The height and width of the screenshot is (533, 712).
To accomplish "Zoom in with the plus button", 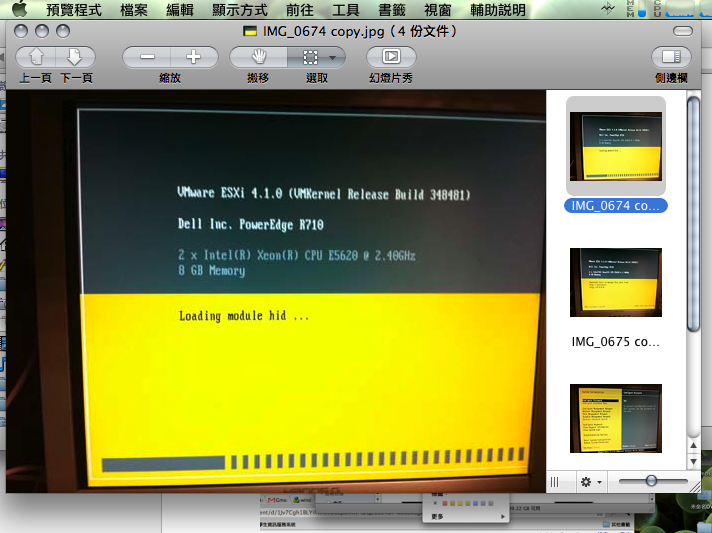I will (x=194, y=57).
